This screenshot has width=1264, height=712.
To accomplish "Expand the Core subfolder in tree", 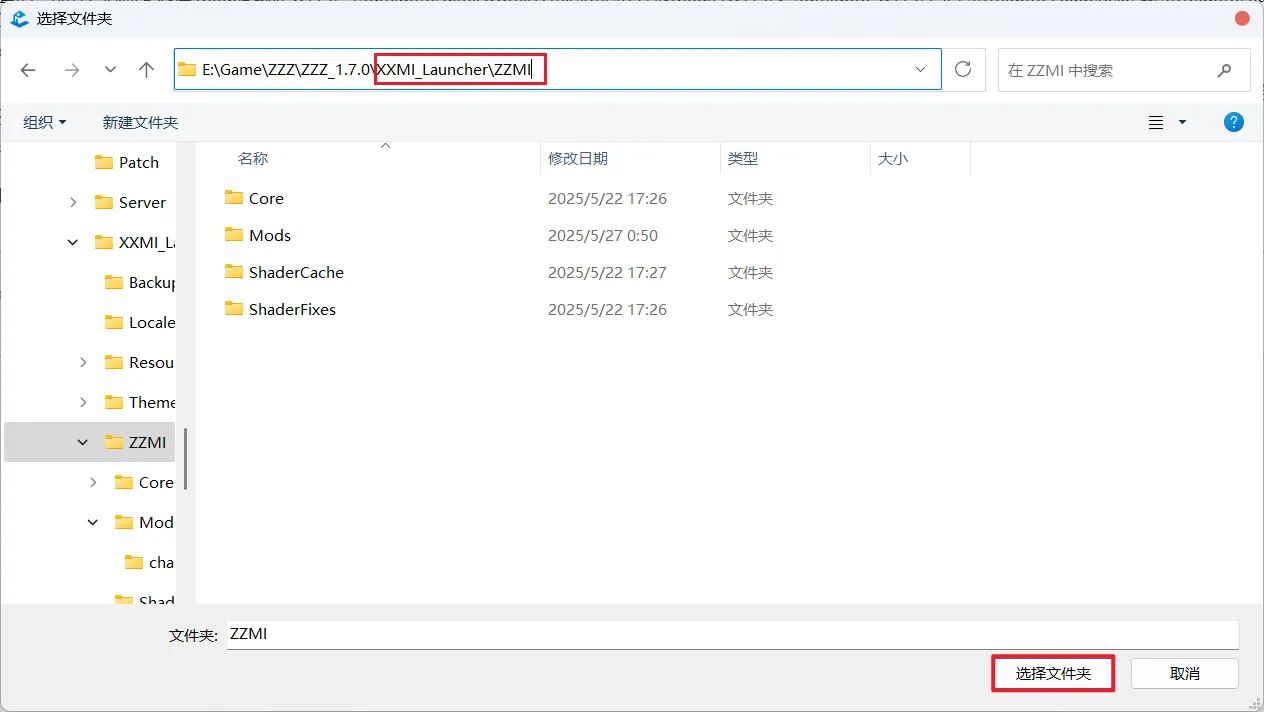I will click(x=93, y=482).
